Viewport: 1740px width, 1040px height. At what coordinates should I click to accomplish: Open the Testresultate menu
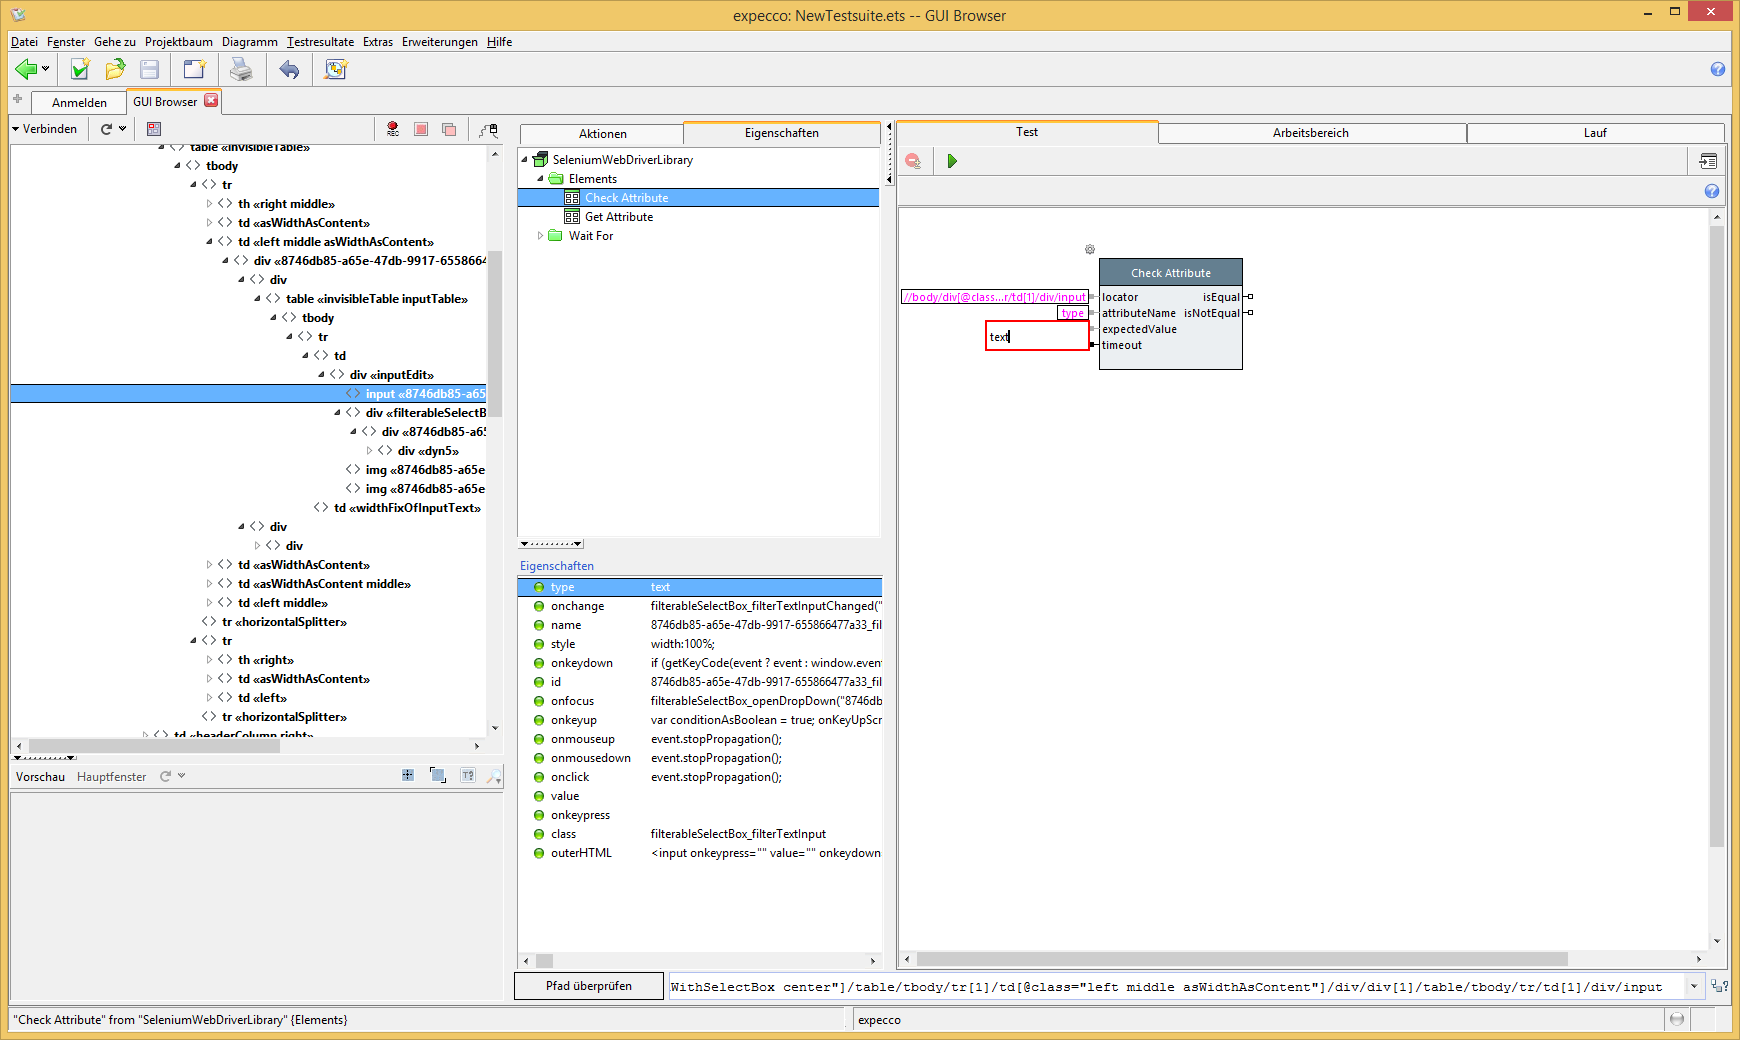[x=320, y=42]
